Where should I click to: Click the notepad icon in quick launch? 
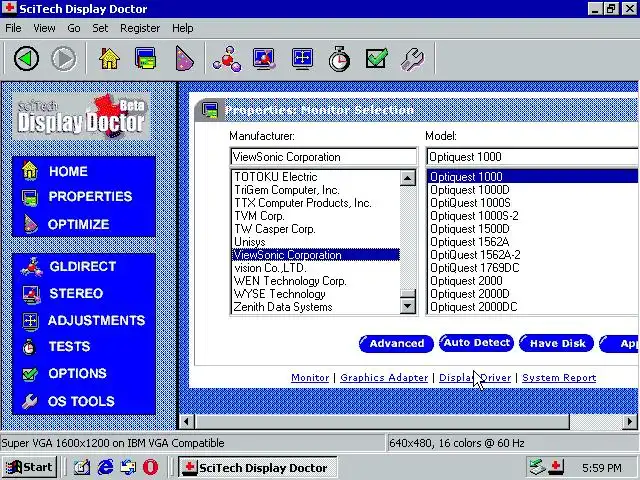point(82,467)
